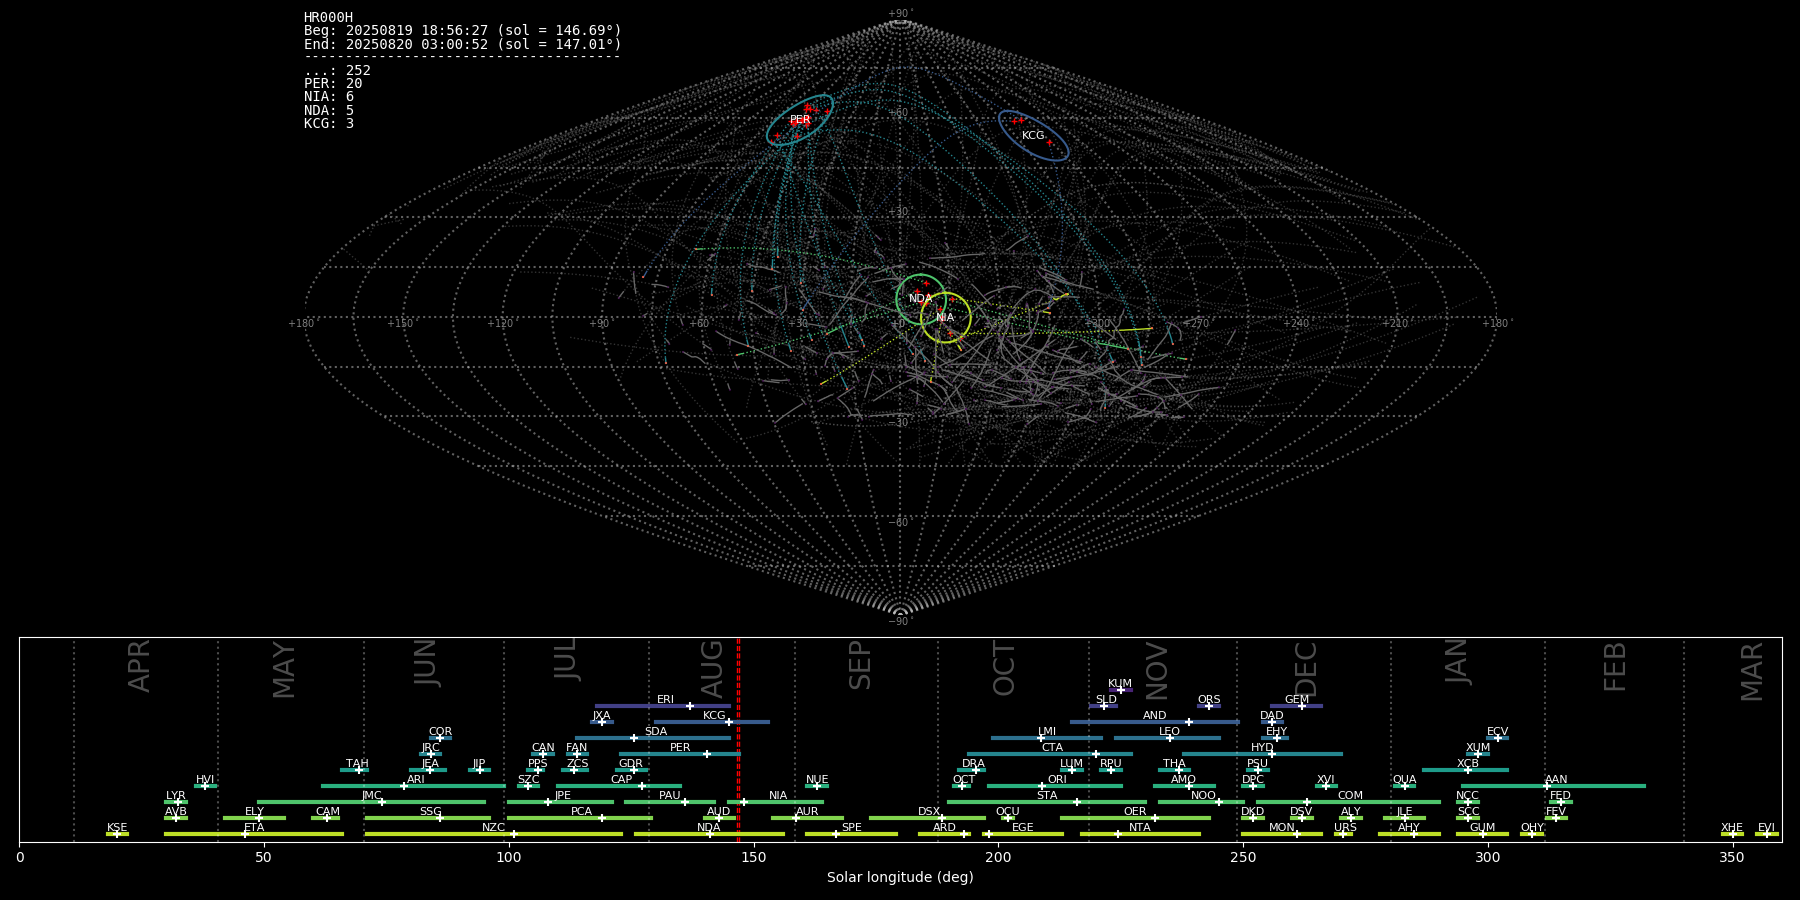Click the '-90°' latitude label below the sky map
This screenshot has width=1800, height=900.
point(900,622)
